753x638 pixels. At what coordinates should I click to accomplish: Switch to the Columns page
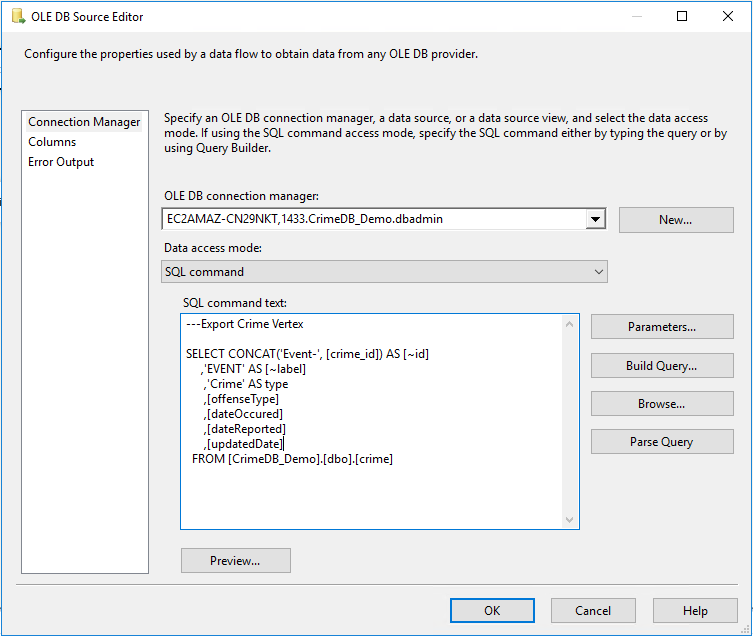[x=52, y=142]
